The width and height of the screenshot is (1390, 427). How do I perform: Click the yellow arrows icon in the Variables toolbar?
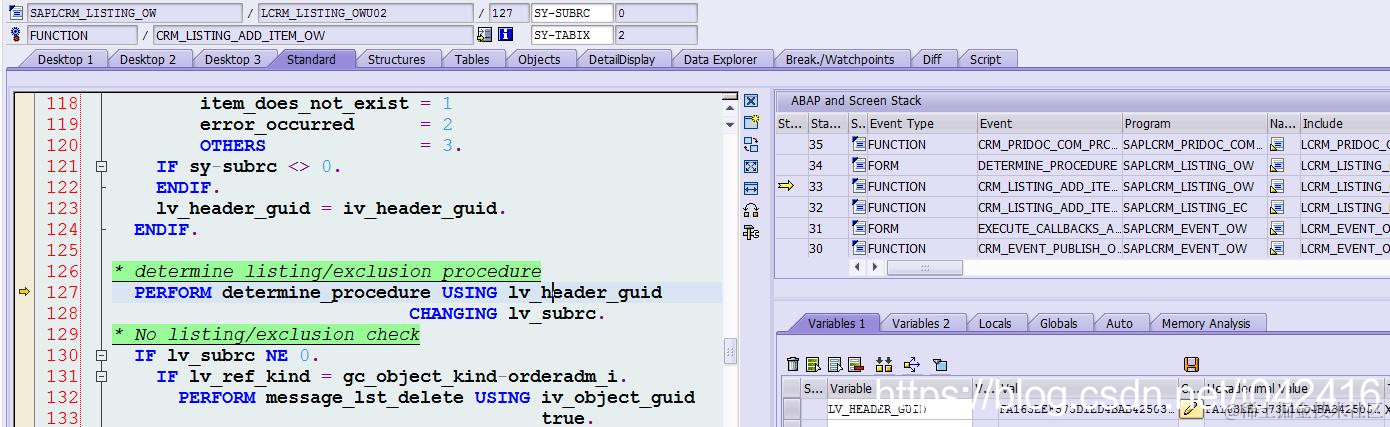[884, 364]
